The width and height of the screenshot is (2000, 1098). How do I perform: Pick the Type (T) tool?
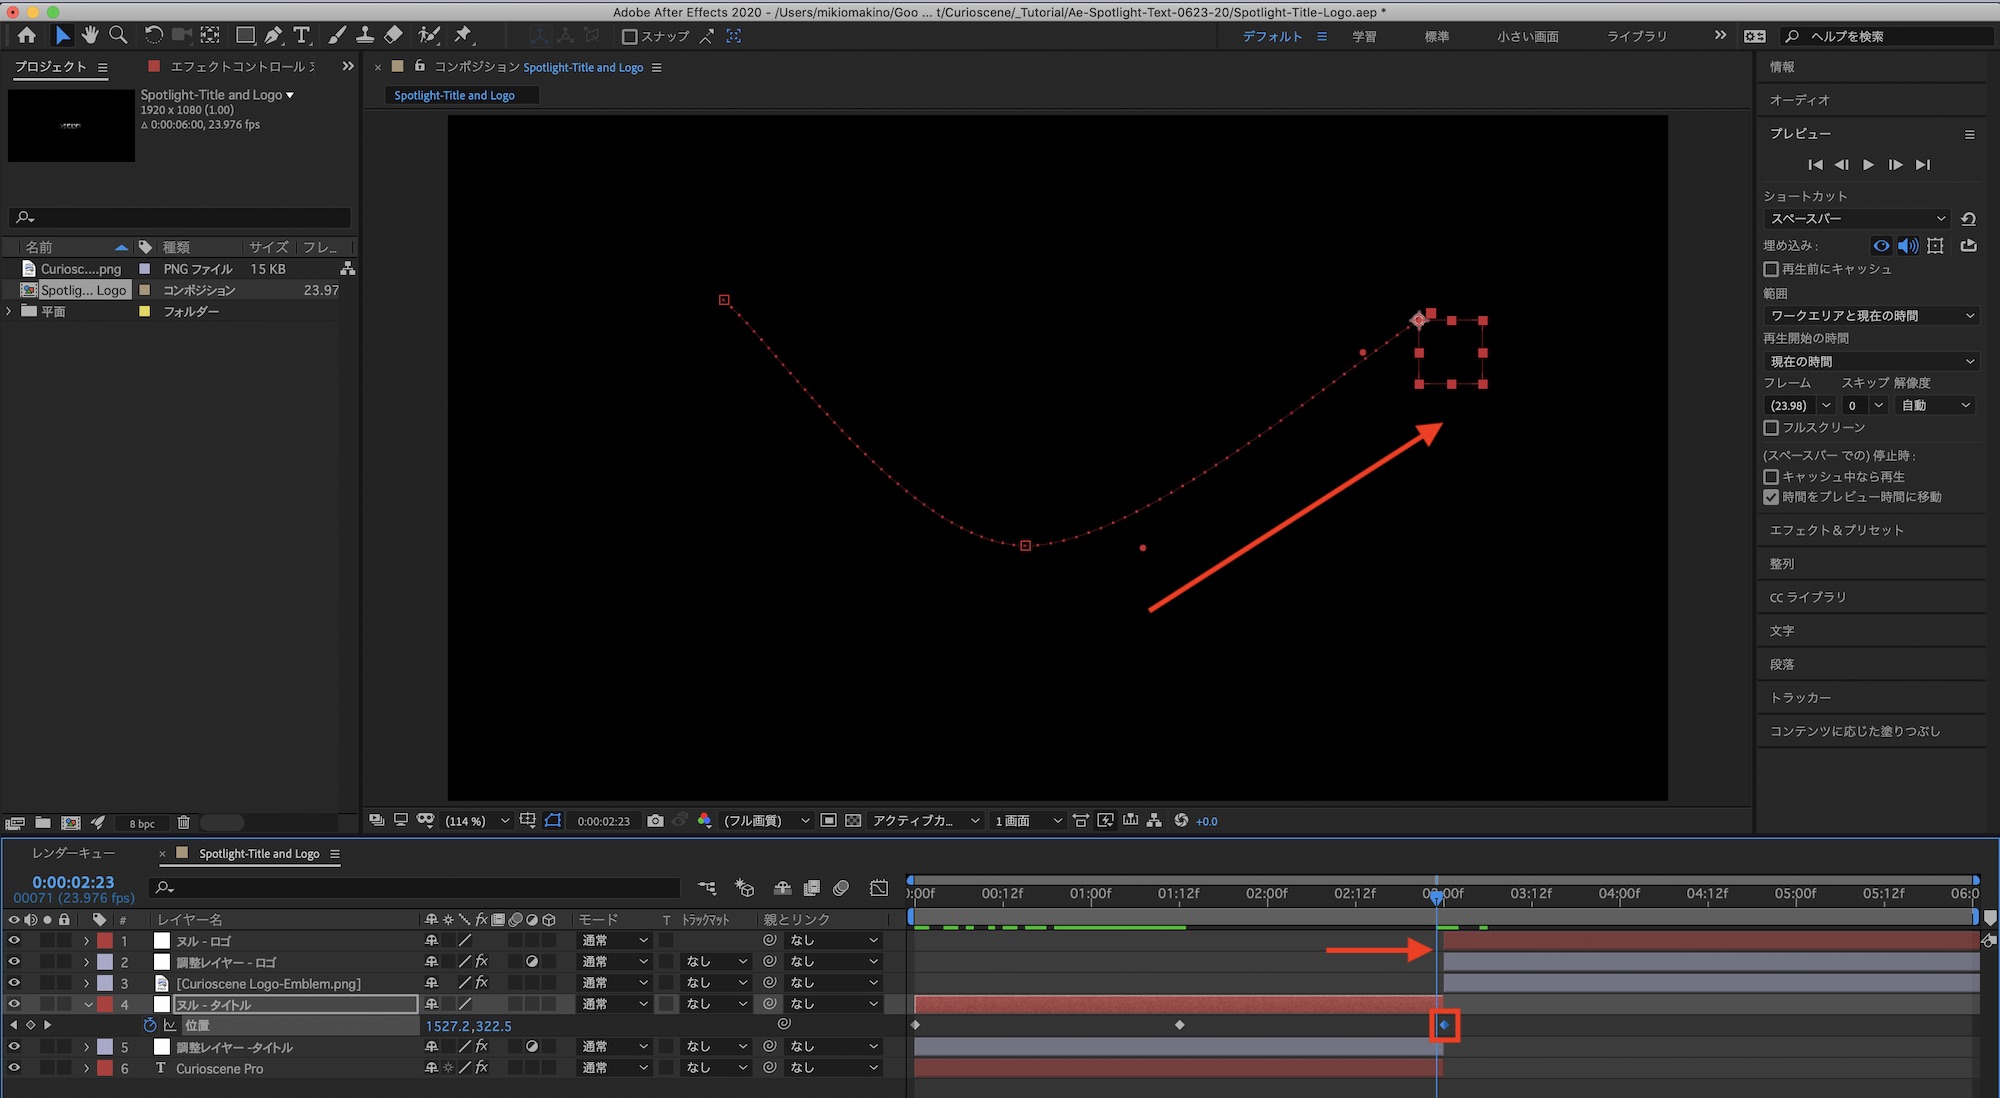[x=302, y=35]
